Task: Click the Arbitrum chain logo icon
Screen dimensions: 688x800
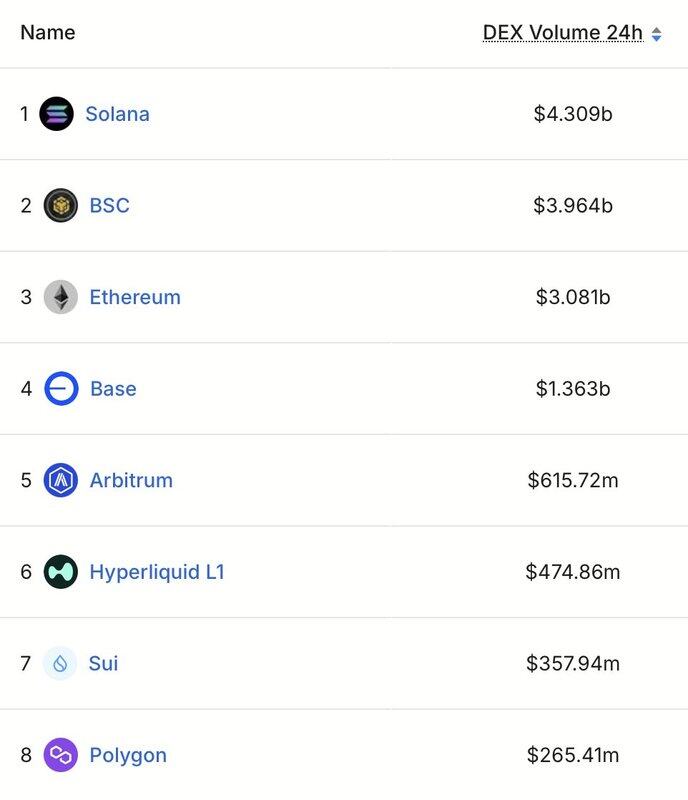Action: click(x=61, y=480)
